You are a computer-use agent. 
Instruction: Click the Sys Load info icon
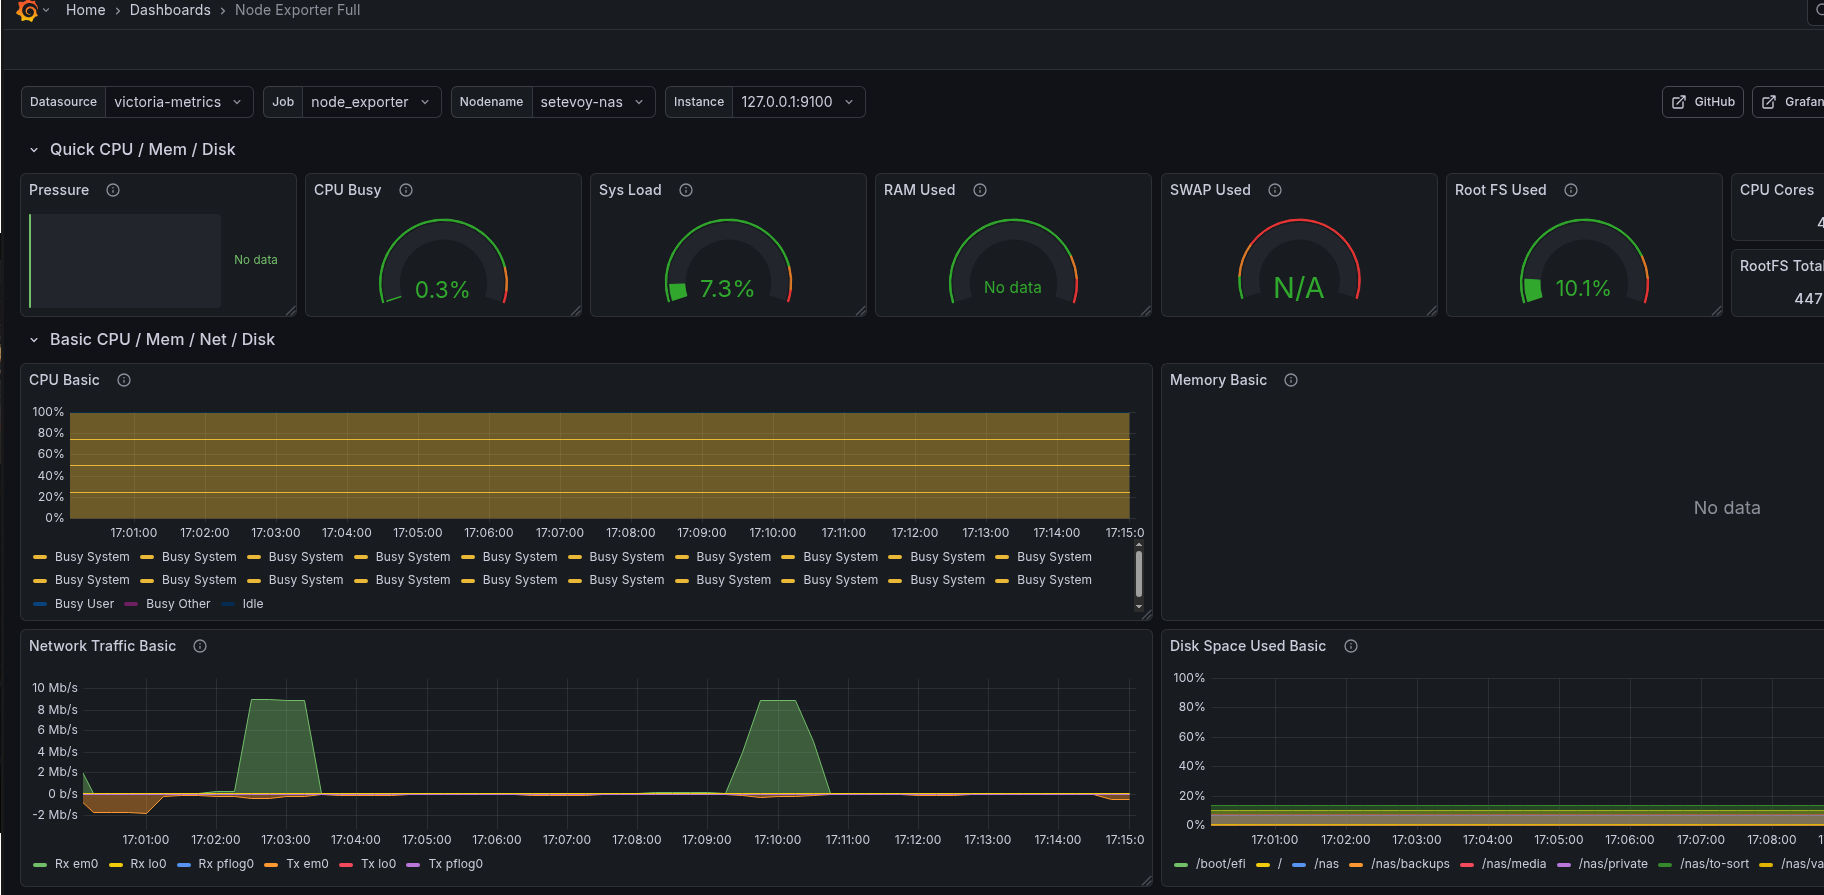tap(686, 190)
